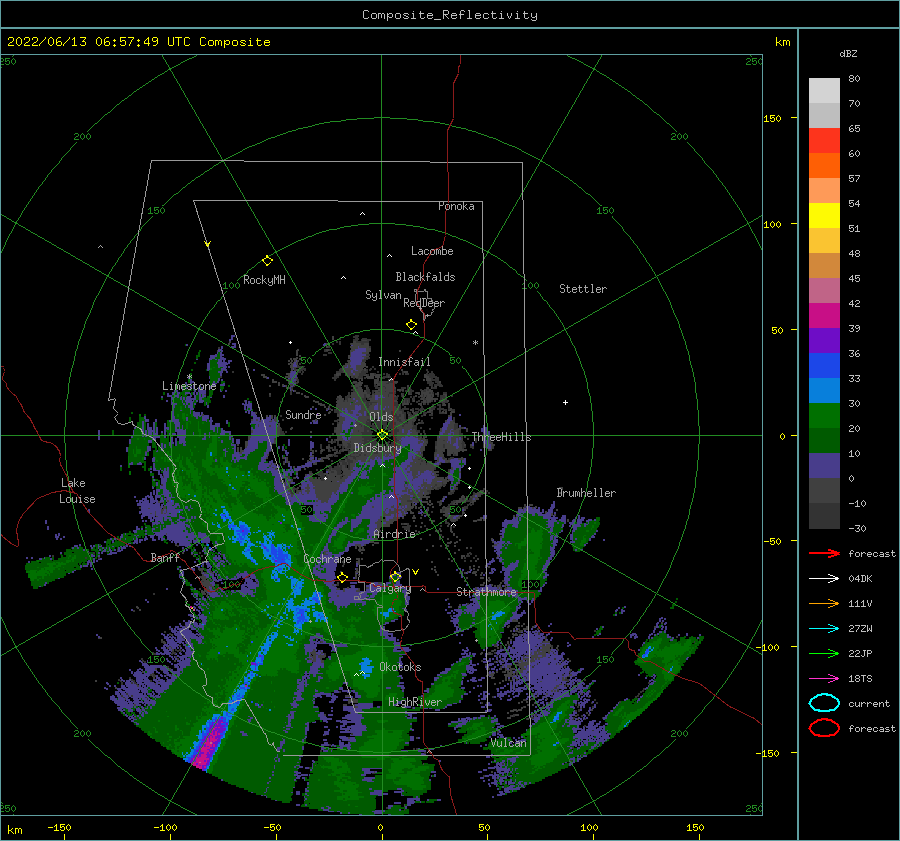Click the dBZ legend heading

[848, 53]
